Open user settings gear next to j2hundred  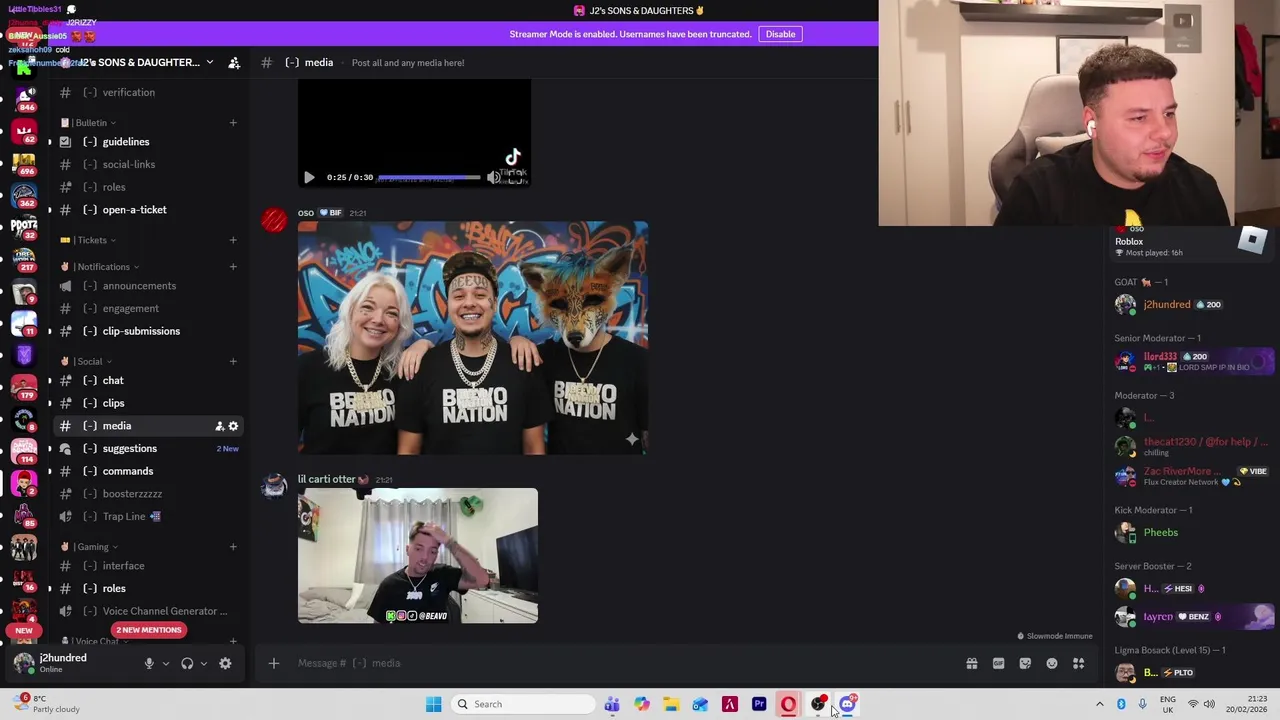click(225, 663)
